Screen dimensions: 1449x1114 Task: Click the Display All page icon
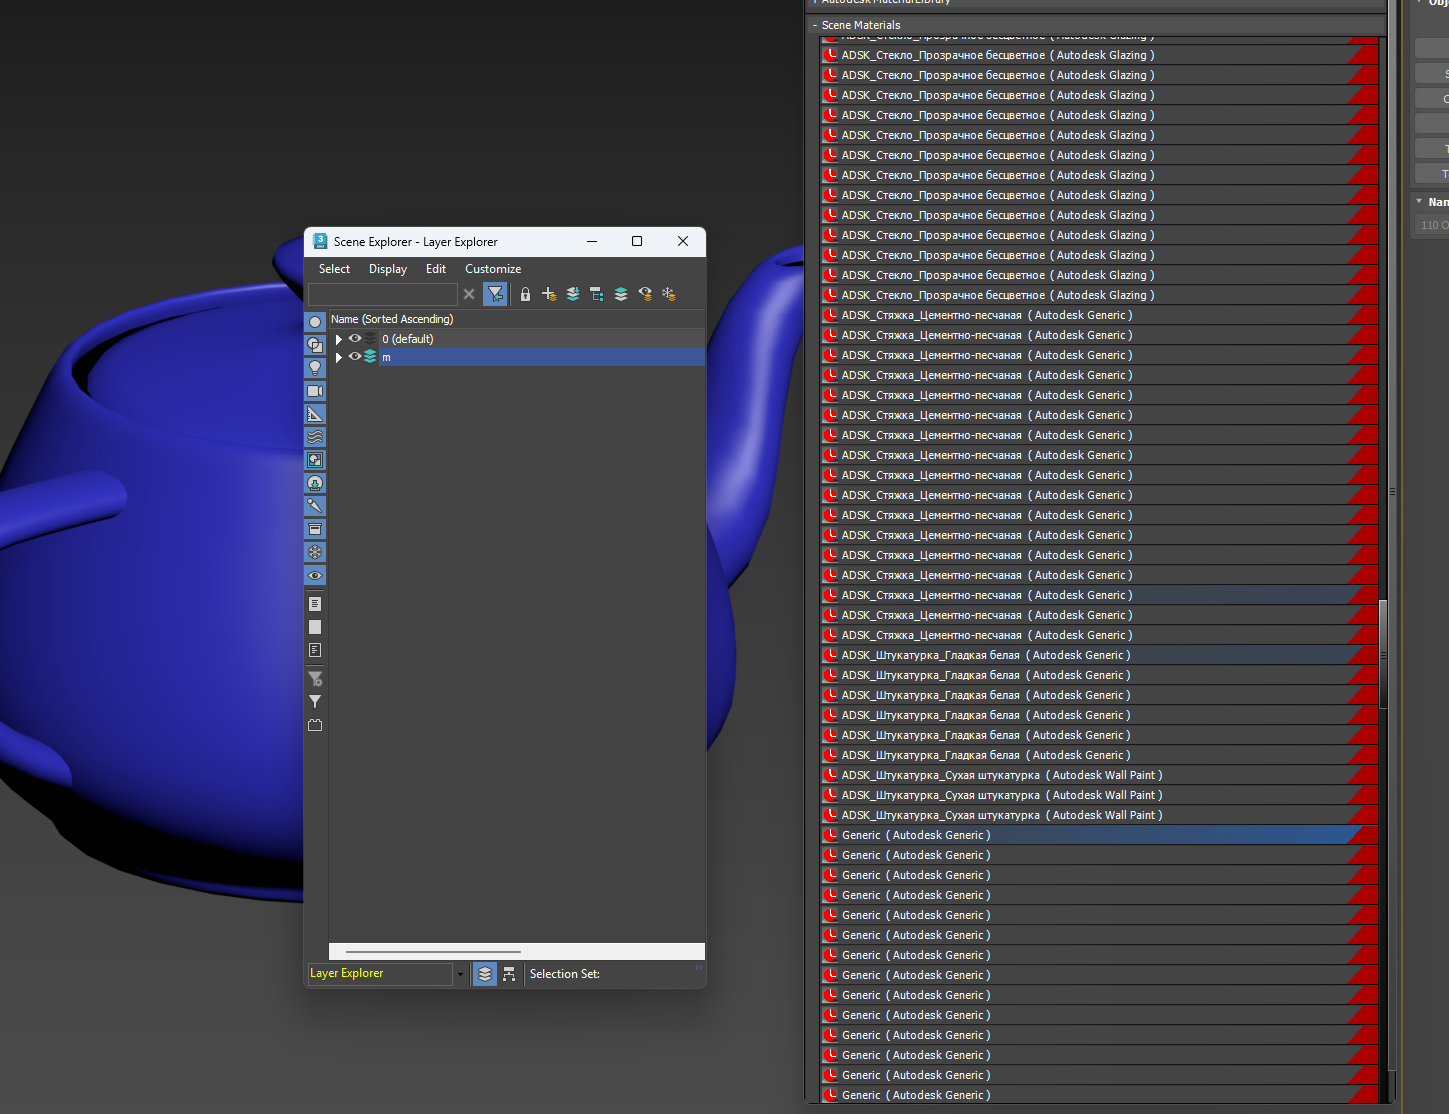315,604
